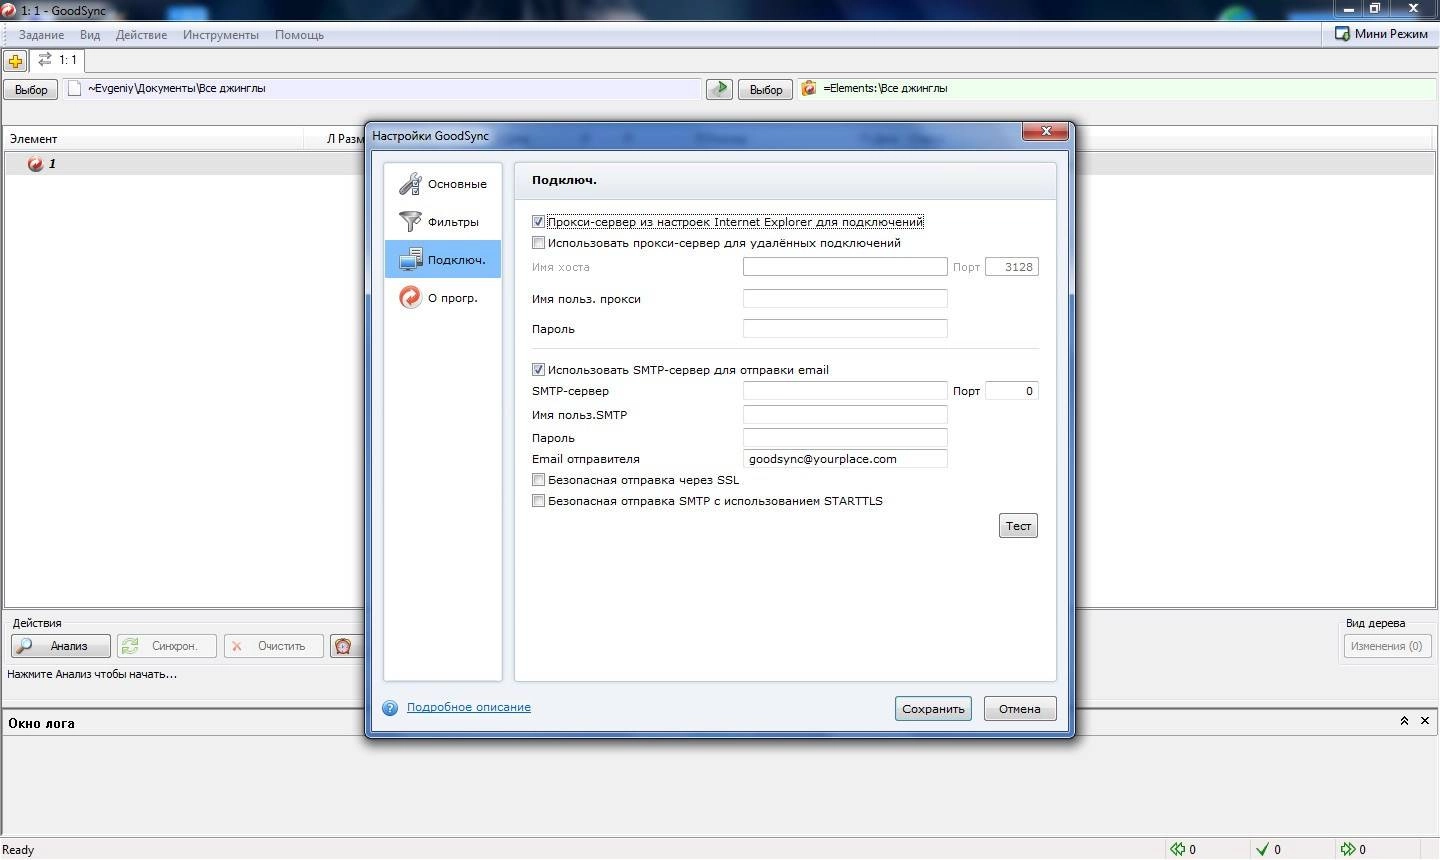The width and height of the screenshot is (1440, 860).
Task: Click the proxy Пароль field
Action: pyautogui.click(x=845, y=328)
